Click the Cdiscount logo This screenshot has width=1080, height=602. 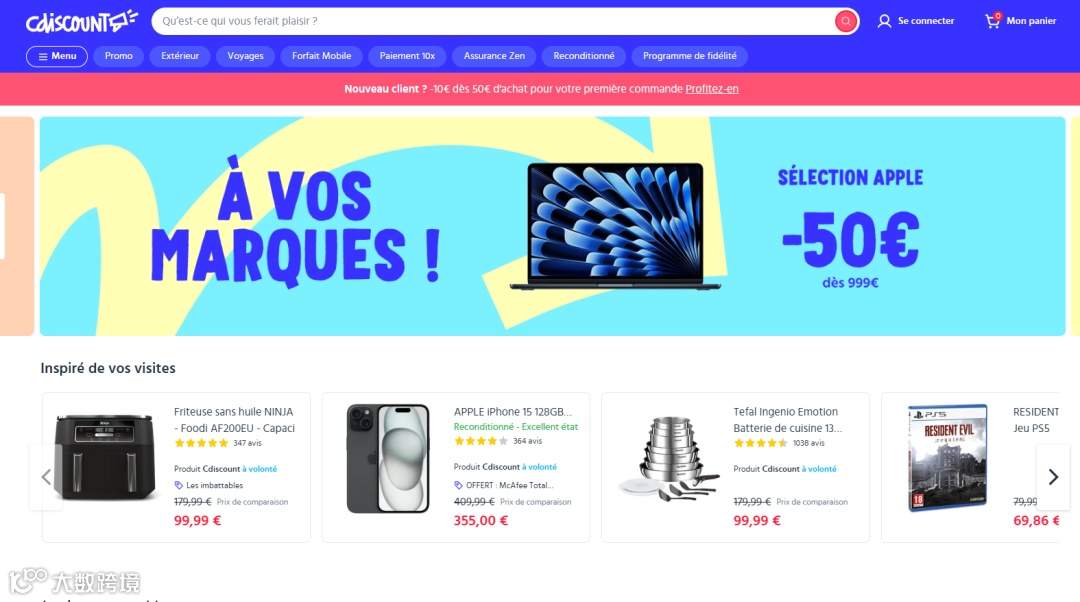pos(82,21)
